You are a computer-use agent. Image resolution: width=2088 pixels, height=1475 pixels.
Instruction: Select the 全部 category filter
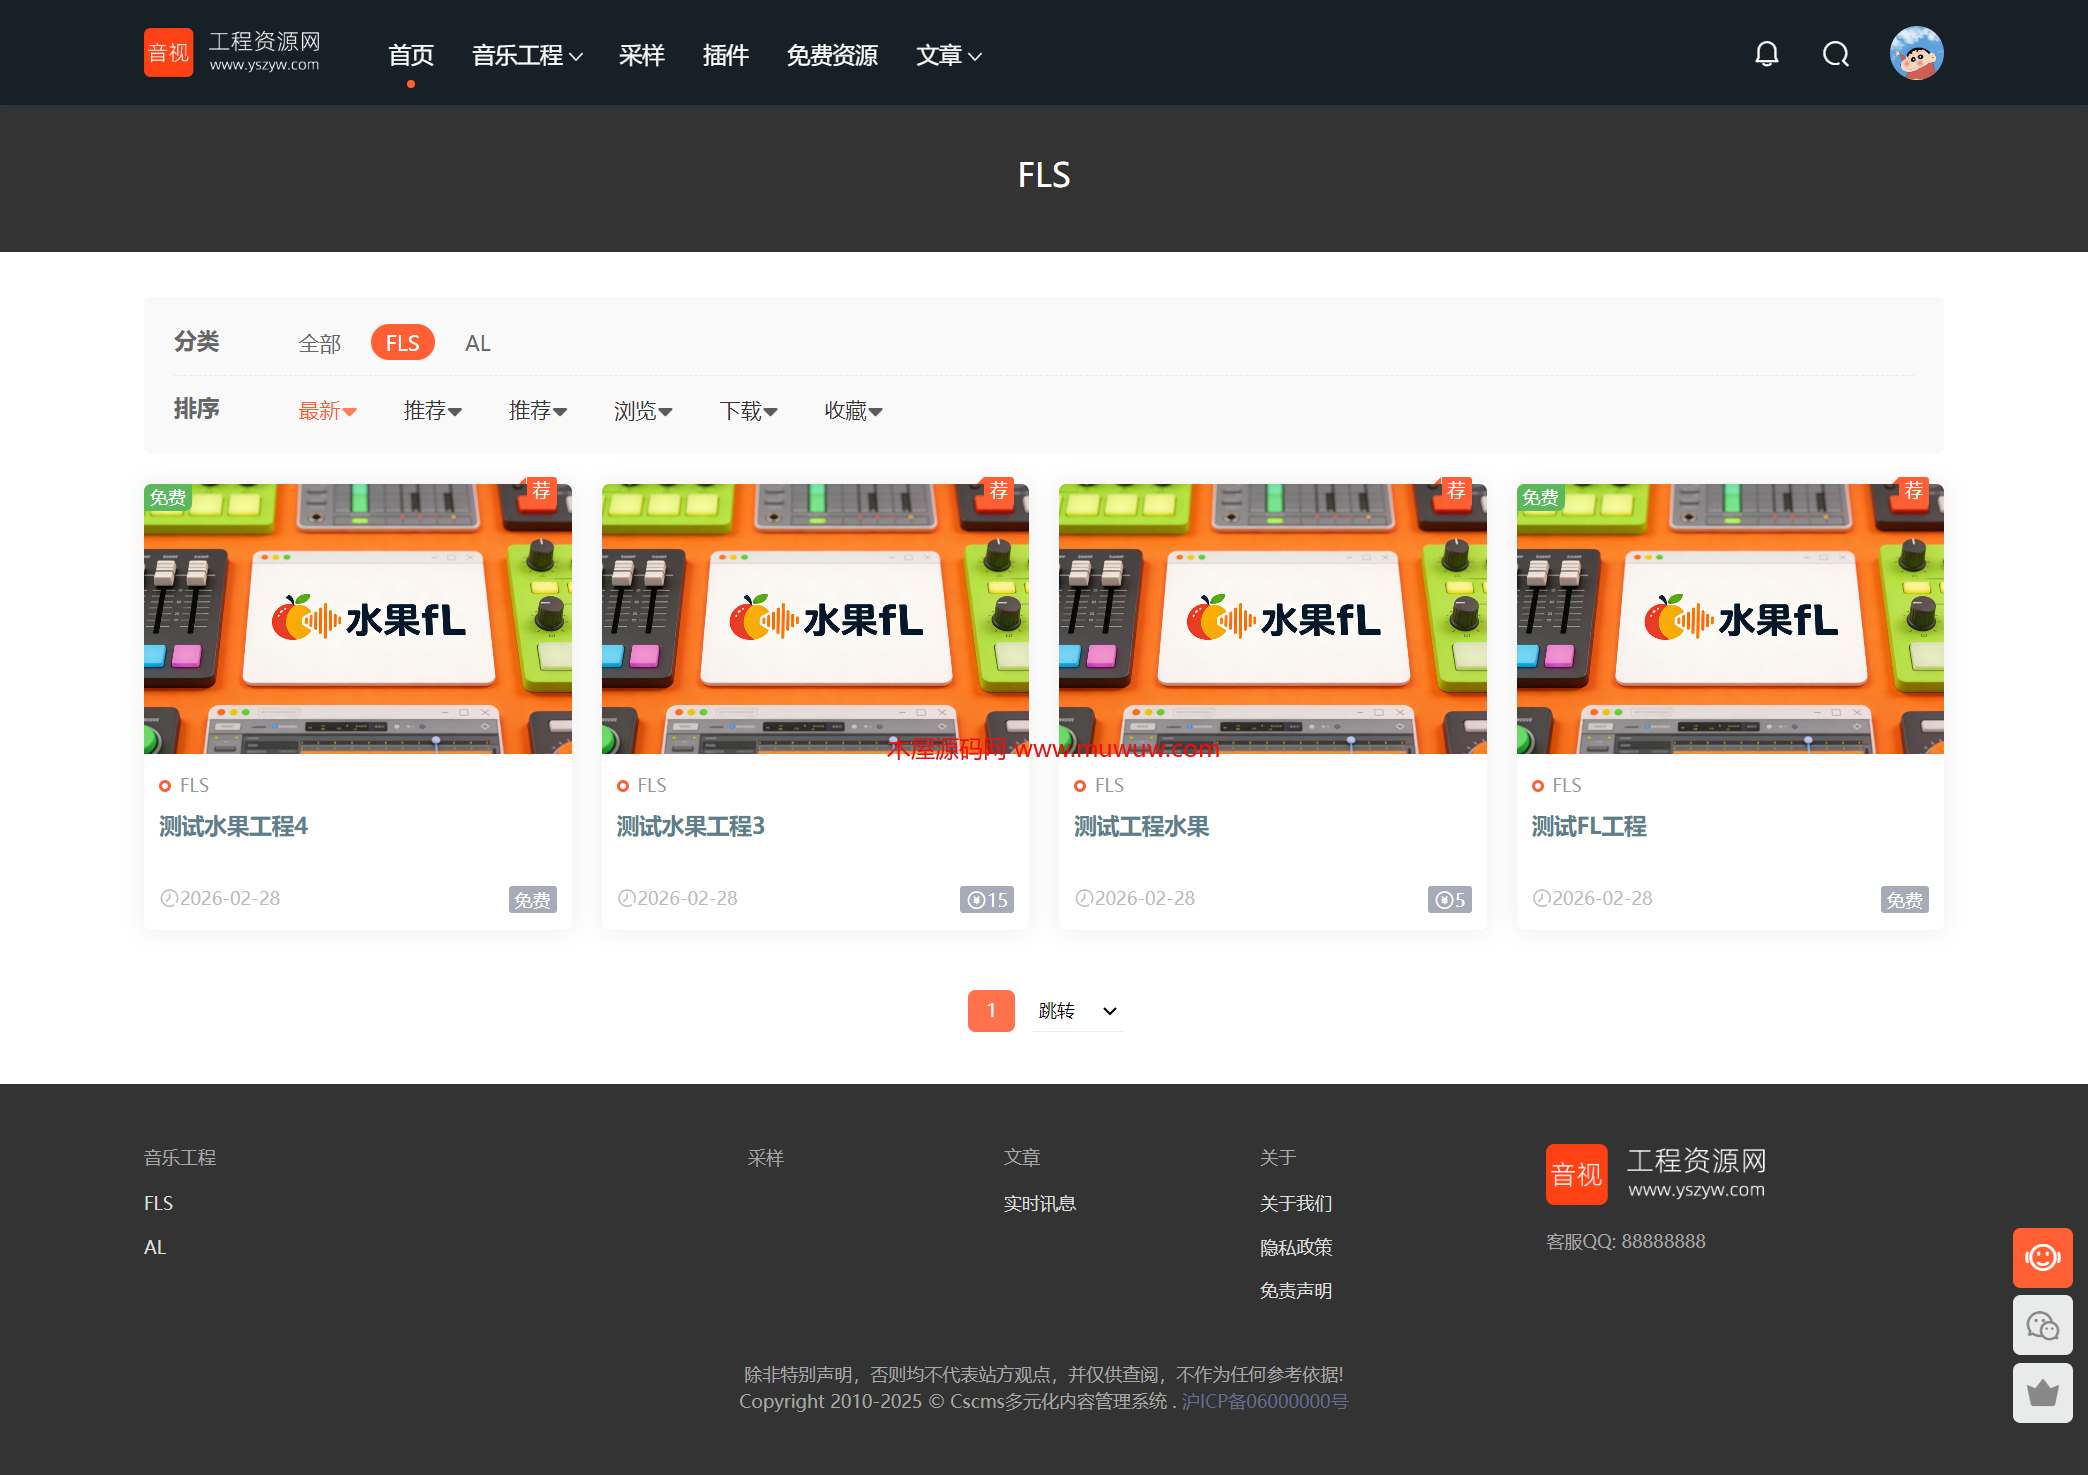320,343
